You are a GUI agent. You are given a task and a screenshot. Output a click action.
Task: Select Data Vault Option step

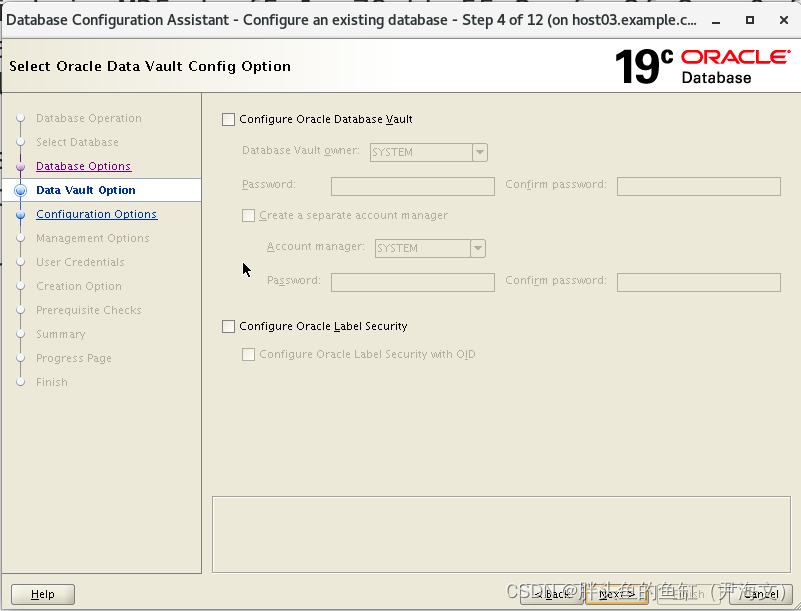click(86, 190)
